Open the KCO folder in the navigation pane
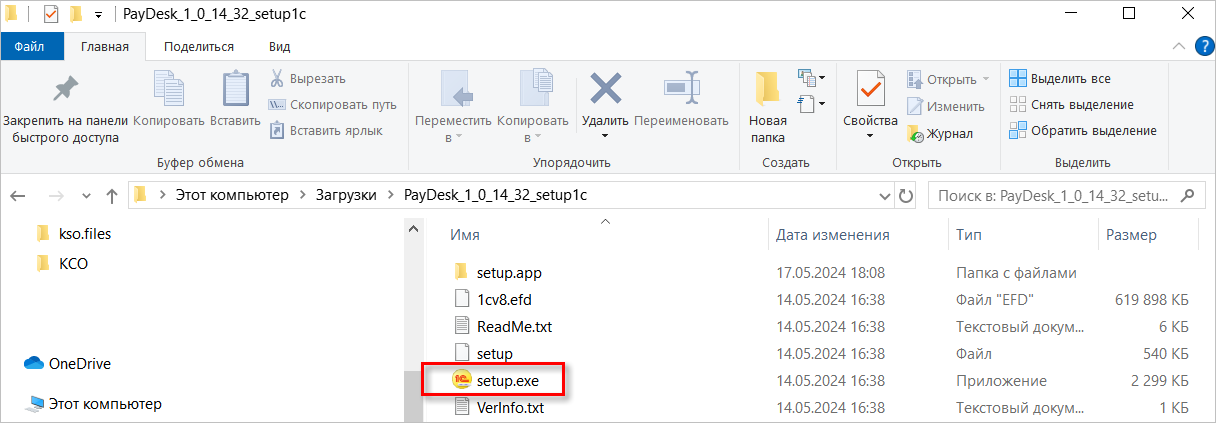 (74, 263)
